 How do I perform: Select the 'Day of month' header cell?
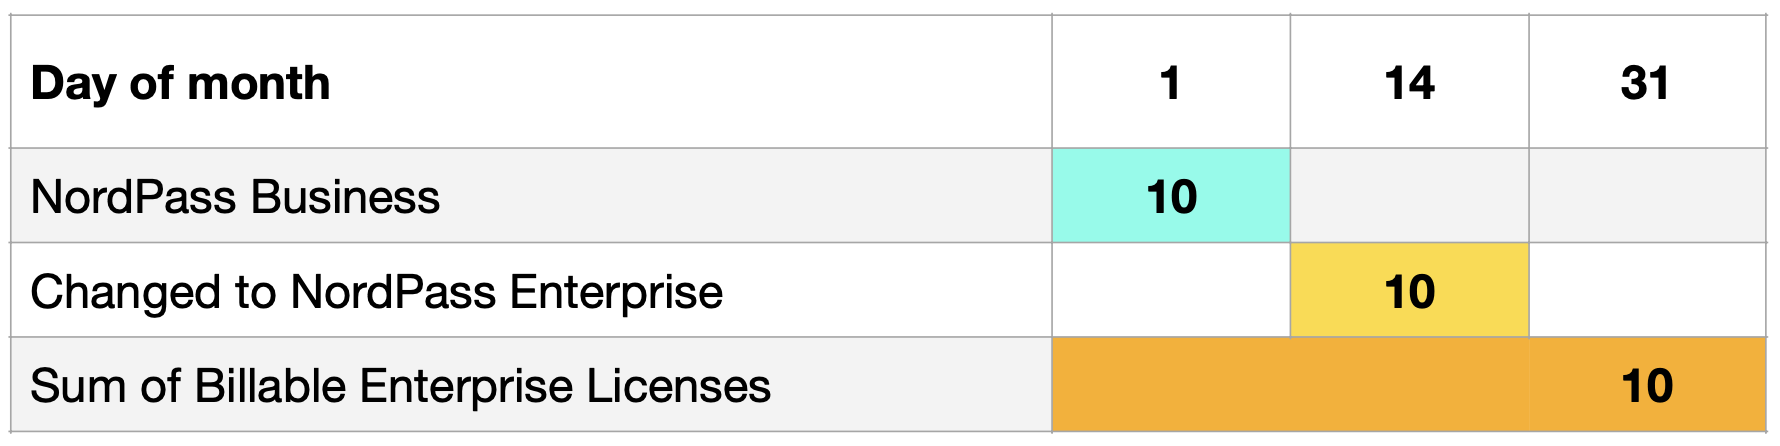click(531, 82)
